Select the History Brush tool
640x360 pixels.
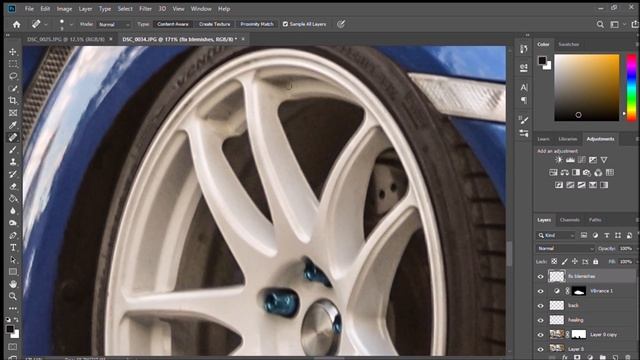(x=13, y=174)
